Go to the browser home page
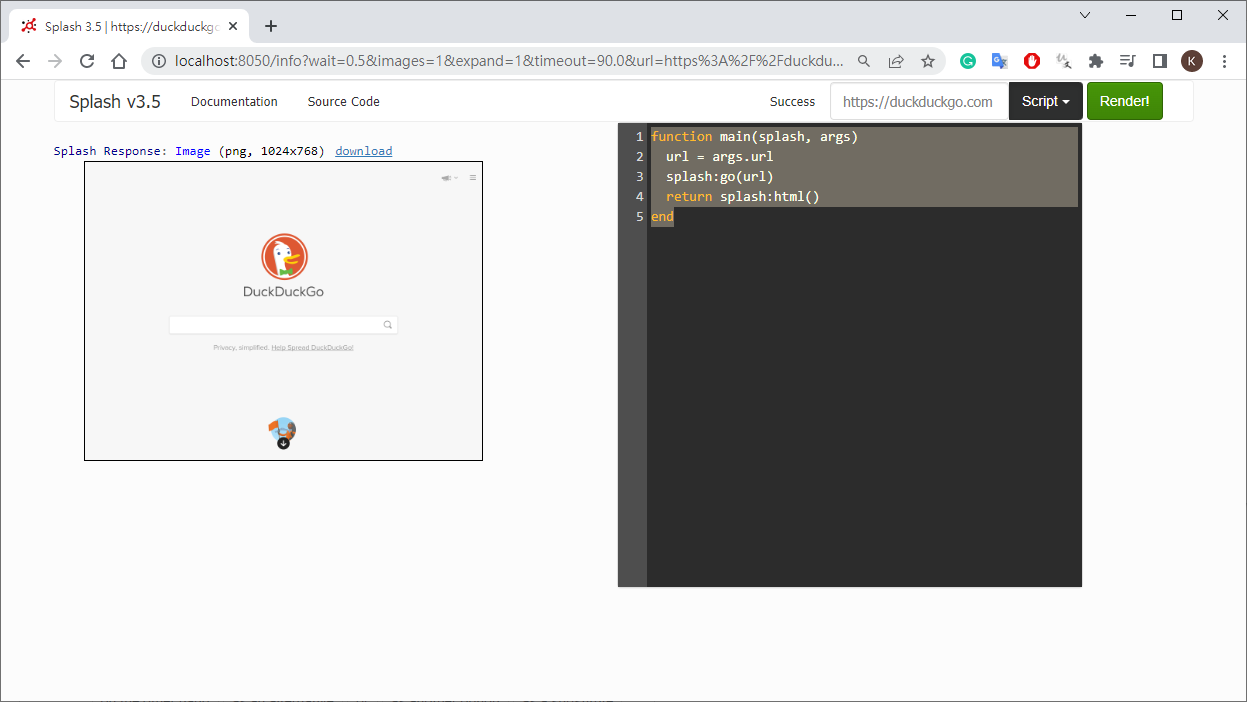This screenshot has width=1247, height=702. pos(119,61)
